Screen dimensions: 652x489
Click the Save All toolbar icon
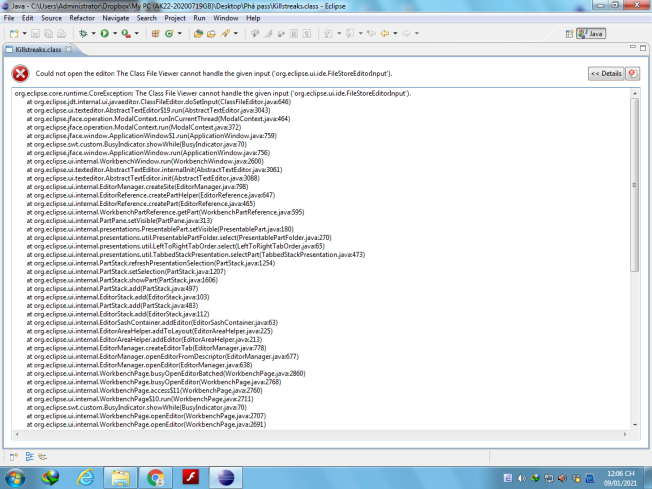[x=48, y=34]
